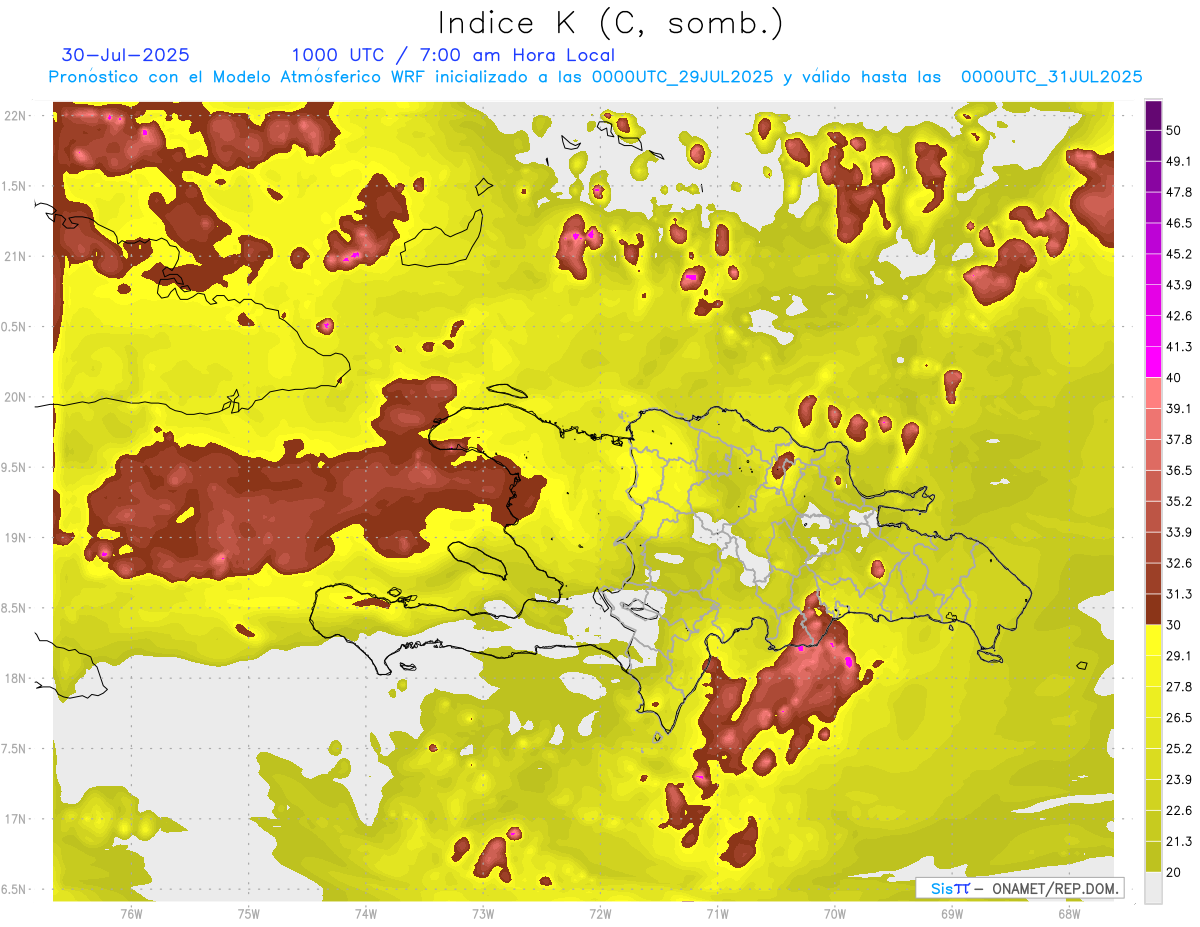The width and height of the screenshot is (1200, 927).
Task: Pick the bright yellow swatch between 29.1 and 30
Action: coord(1153,641)
